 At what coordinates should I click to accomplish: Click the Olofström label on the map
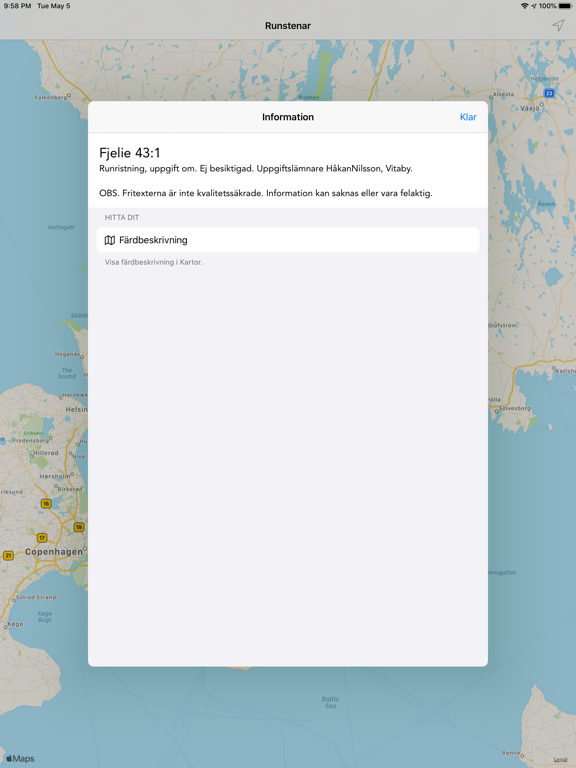point(502,325)
